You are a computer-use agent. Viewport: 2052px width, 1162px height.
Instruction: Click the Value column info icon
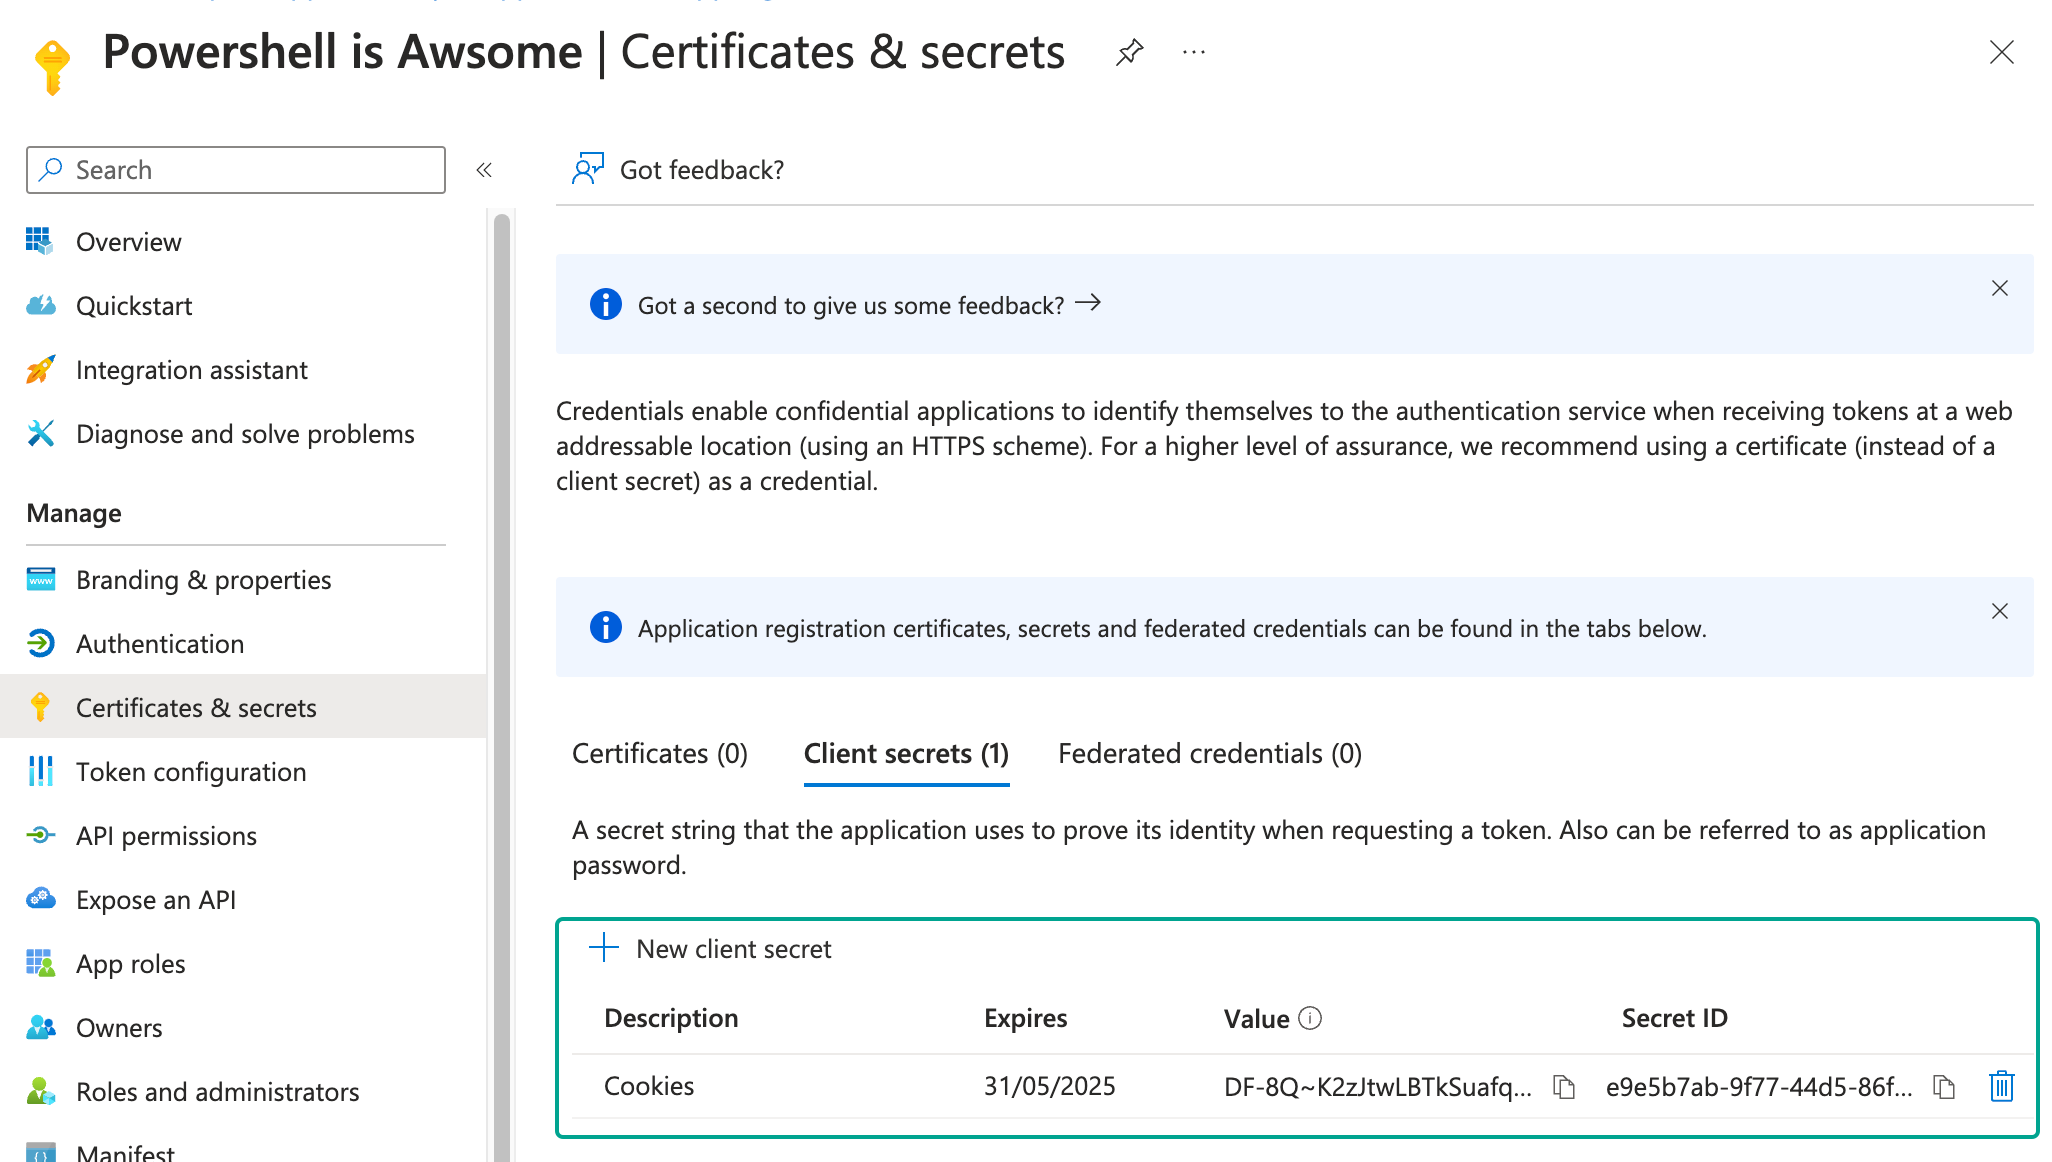[1310, 1018]
